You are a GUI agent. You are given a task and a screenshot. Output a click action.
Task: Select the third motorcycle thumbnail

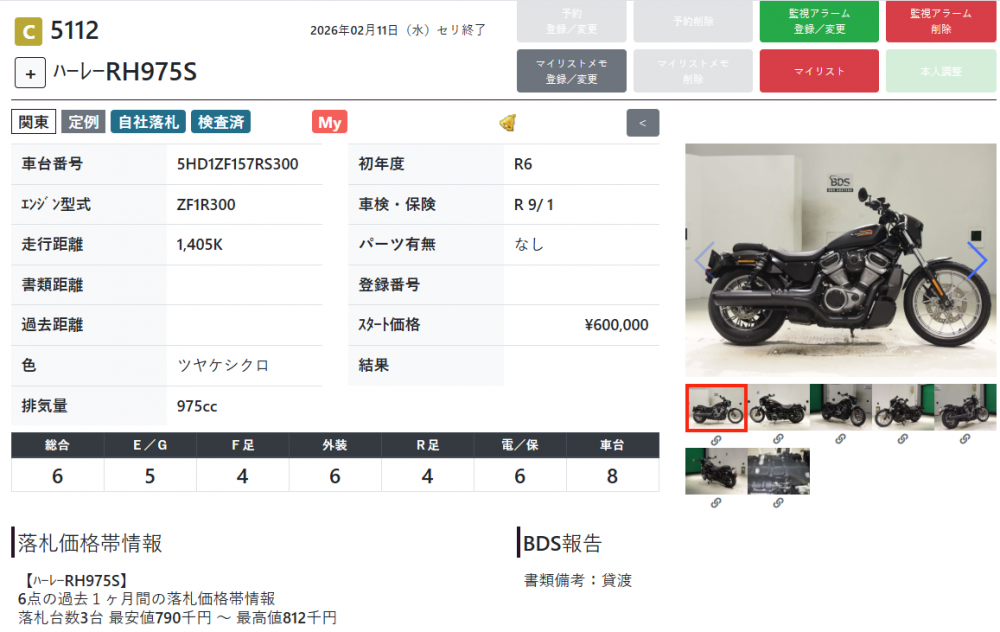coord(841,406)
